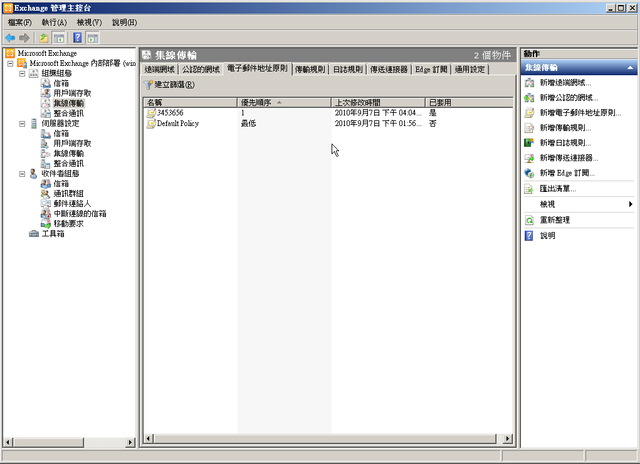Switch to the 遠端網域 tab

click(x=160, y=69)
